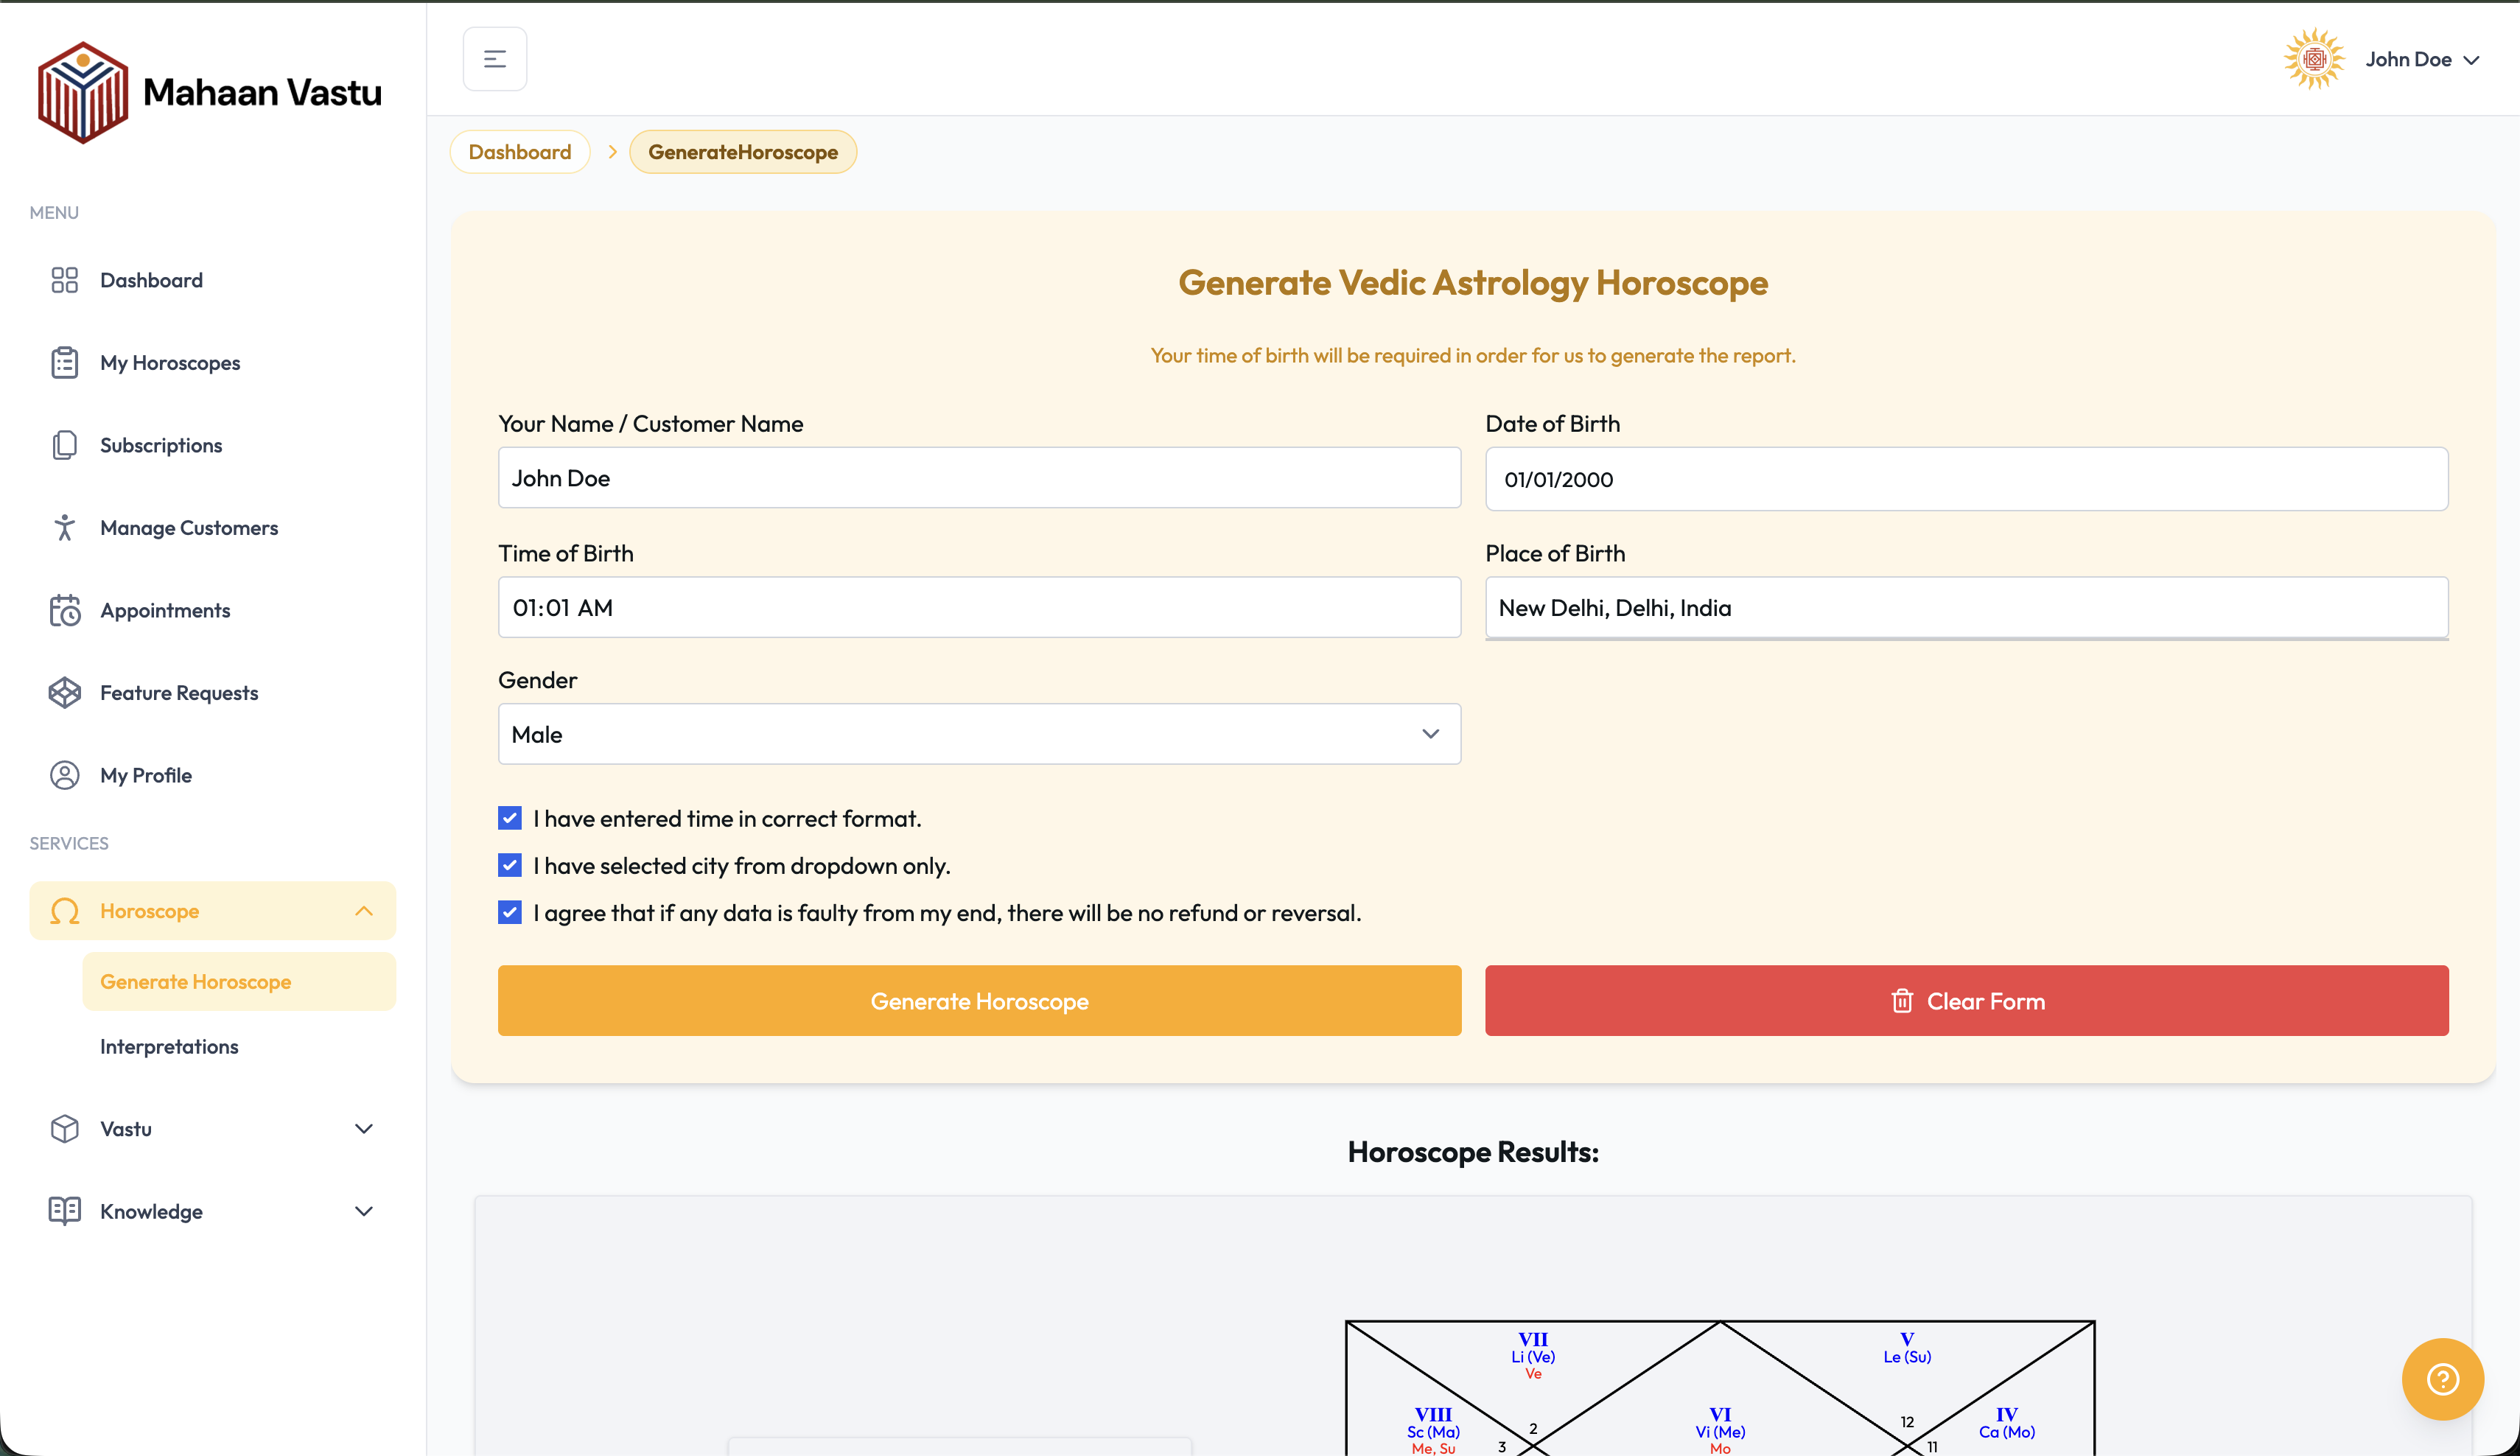Open Feature Requests menu item
The image size is (2520, 1456).
tap(213, 692)
